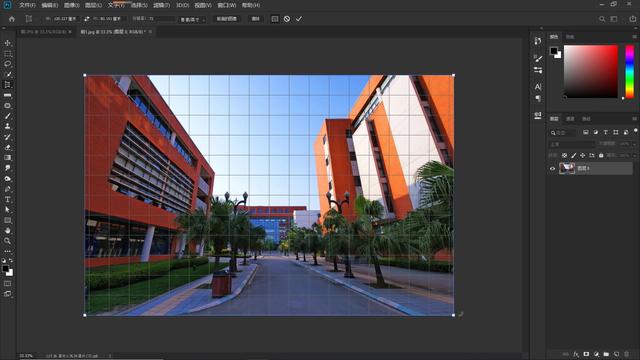Toggle the crop grid overlay option
640x360 pixels.
click(275, 19)
